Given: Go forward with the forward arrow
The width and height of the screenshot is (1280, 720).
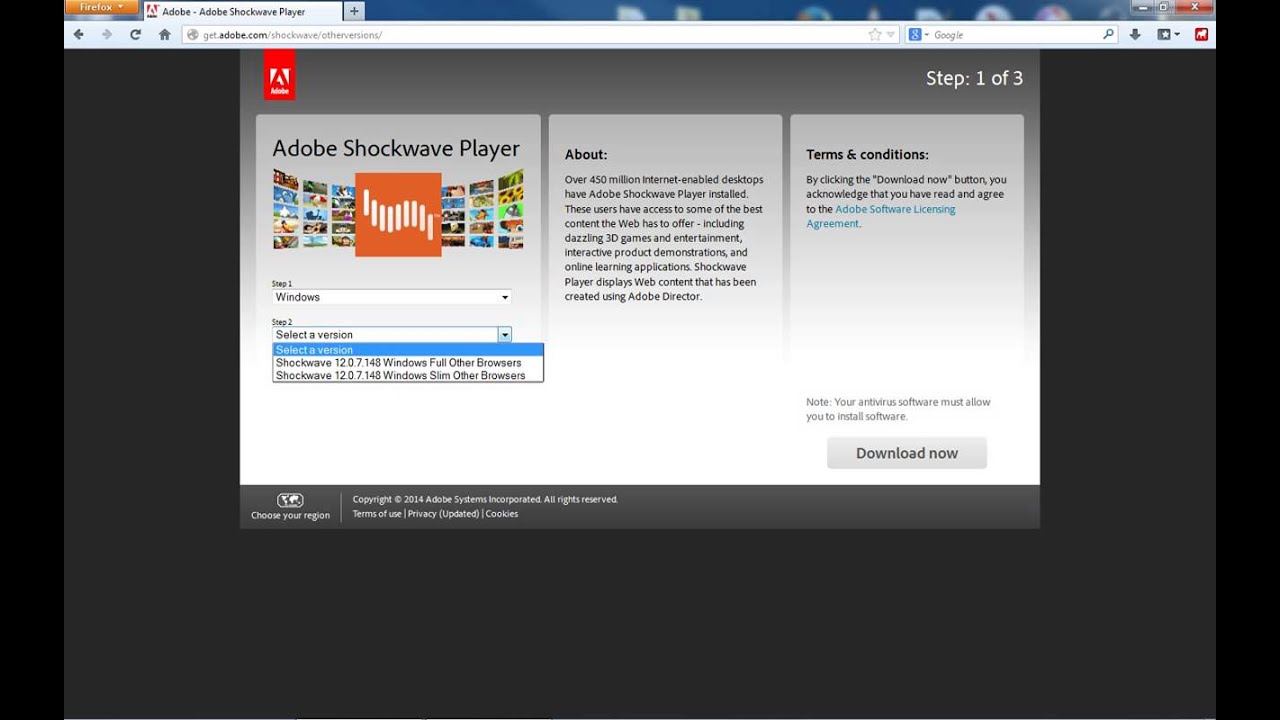Looking at the screenshot, I should [107, 34].
